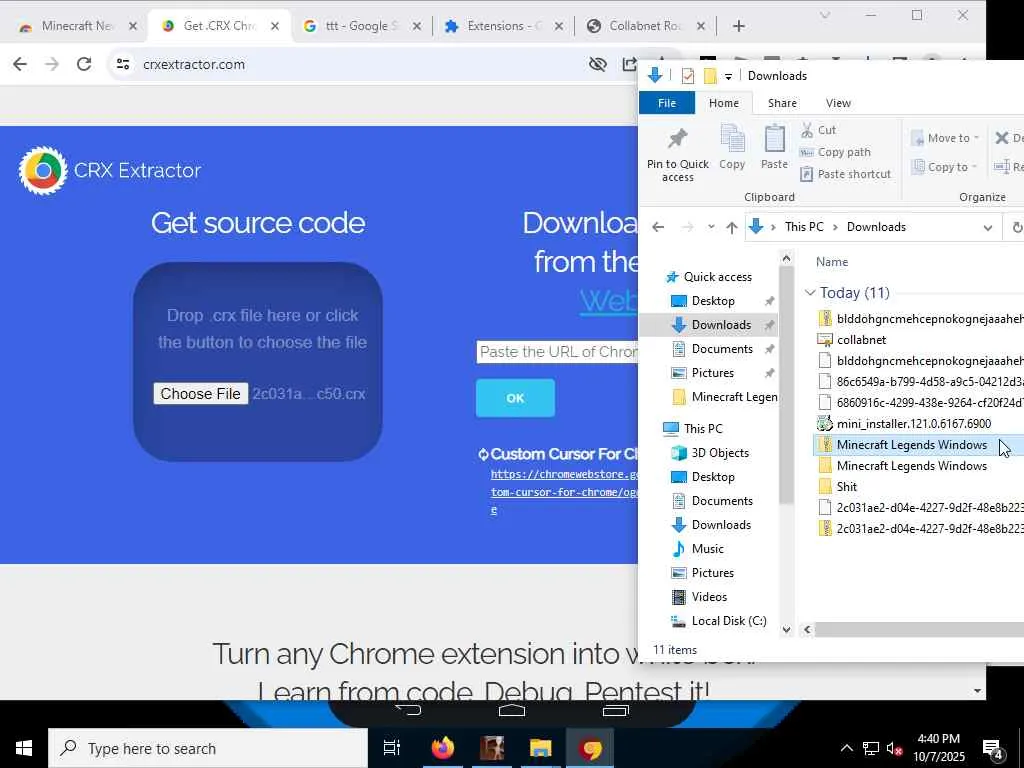Select the Home ribbon tab in Explorer
The width and height of the screenshot is (1024, 768).
724,103
